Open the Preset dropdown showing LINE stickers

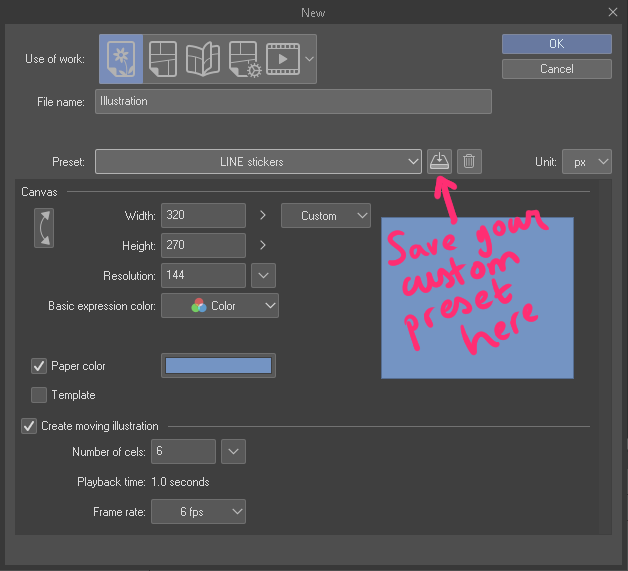[x=258, y=162]
